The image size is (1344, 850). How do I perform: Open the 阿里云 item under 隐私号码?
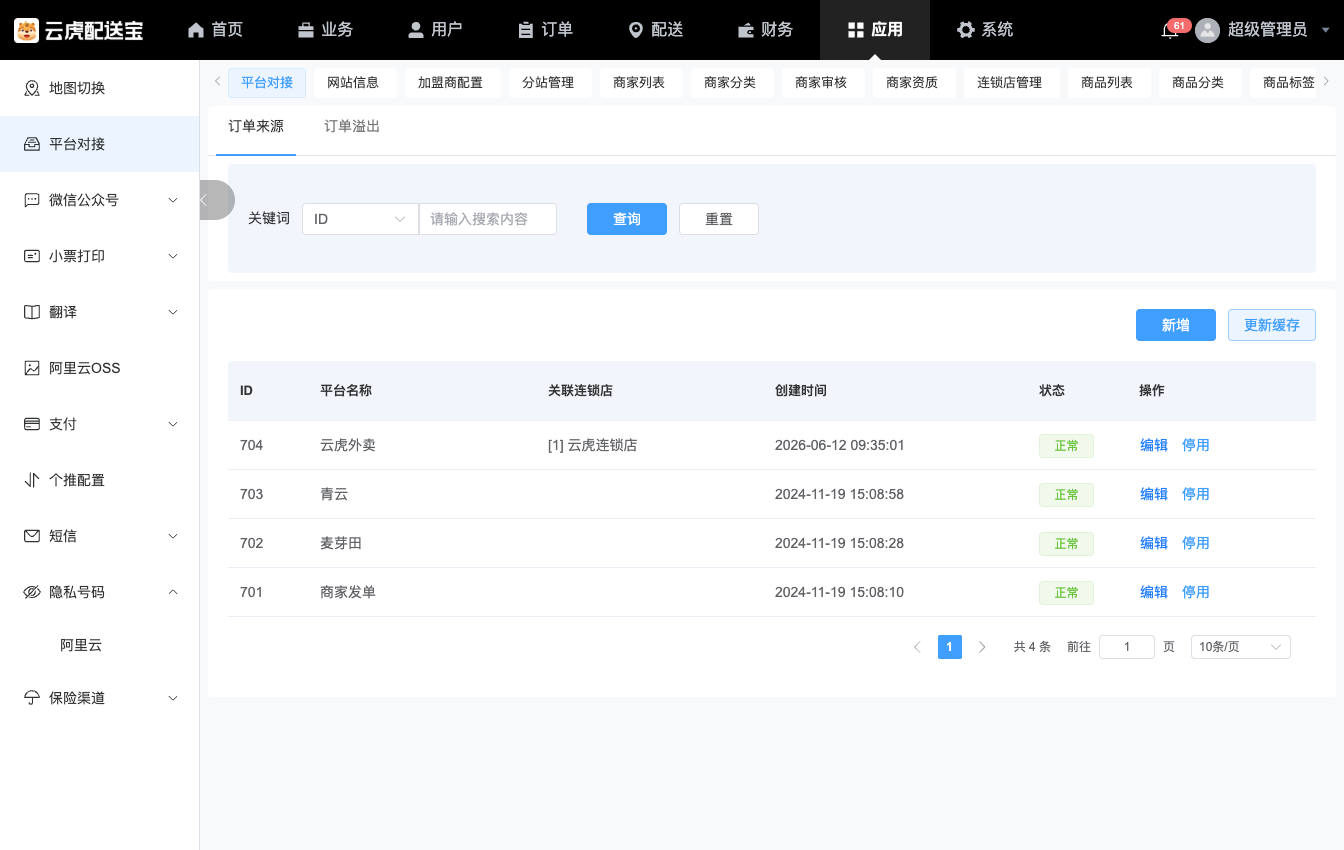(x=81, y=645)
